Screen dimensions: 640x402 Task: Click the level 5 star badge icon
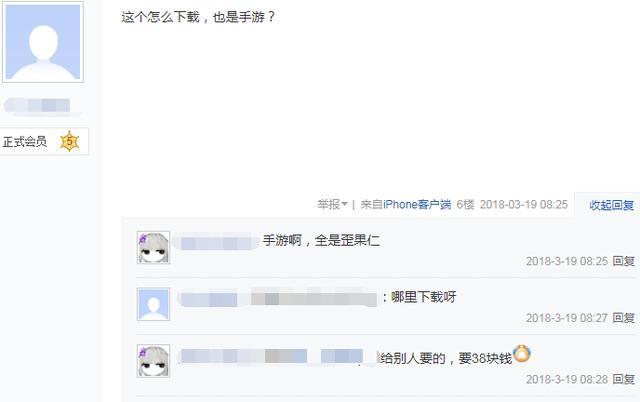click(x=69, y=141)
